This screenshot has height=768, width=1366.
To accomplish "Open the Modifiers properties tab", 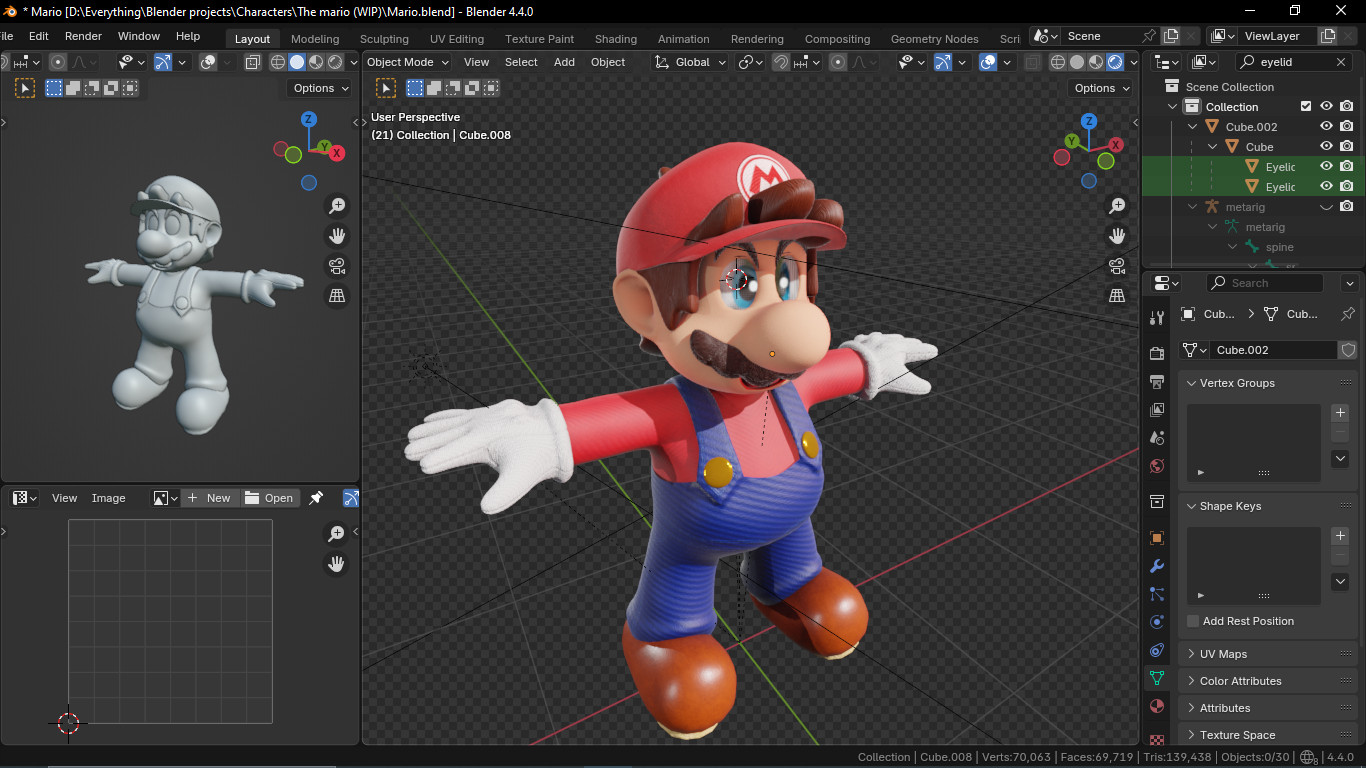I will point(1157,565).
